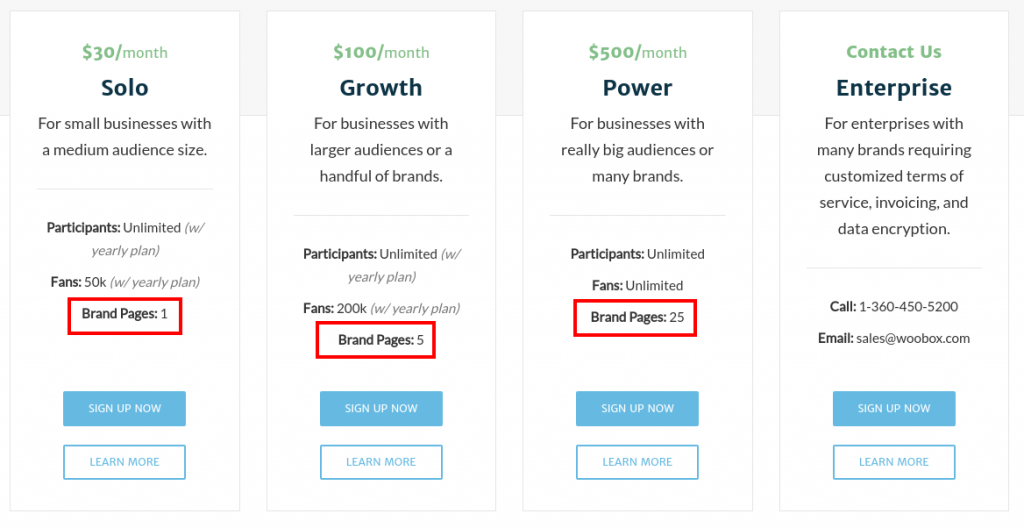Open Learn More under Power plan
This screenshot has height=528, width=1024.
click(637, 462)
